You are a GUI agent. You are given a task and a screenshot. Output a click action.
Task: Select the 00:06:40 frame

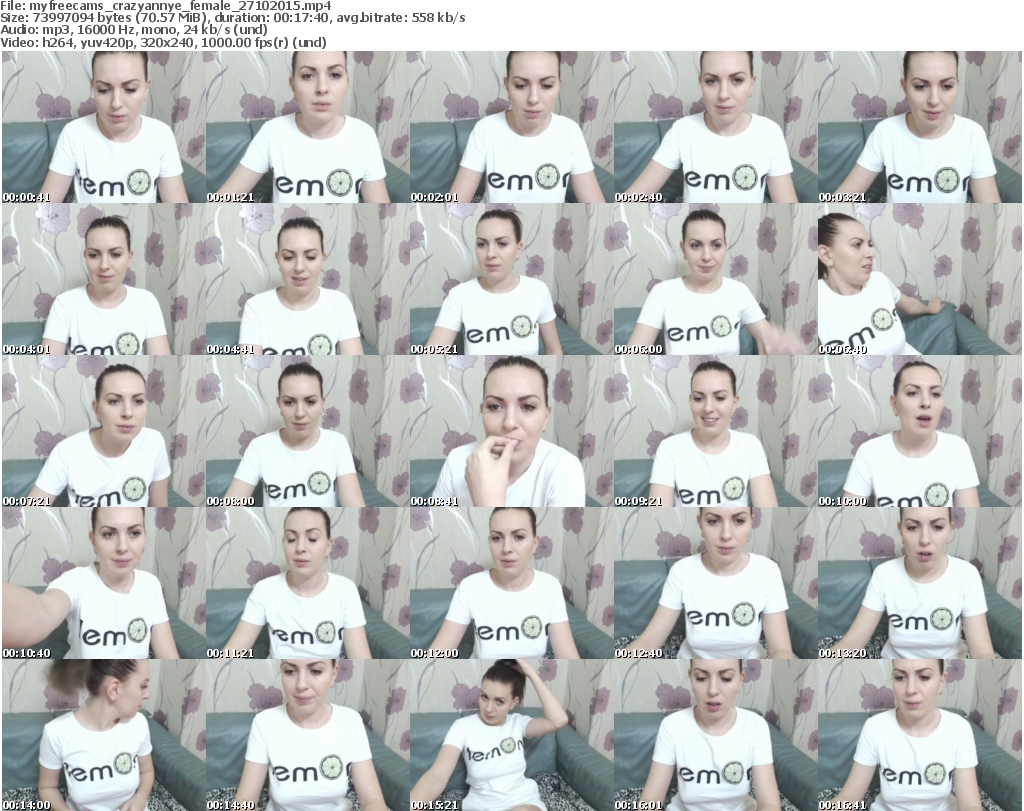pos(920,279)
